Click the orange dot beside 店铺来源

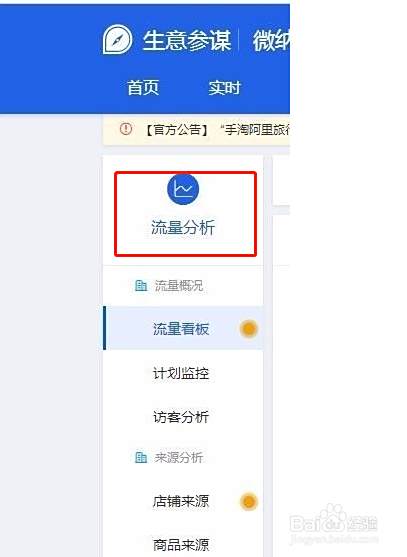coord(249,502)
